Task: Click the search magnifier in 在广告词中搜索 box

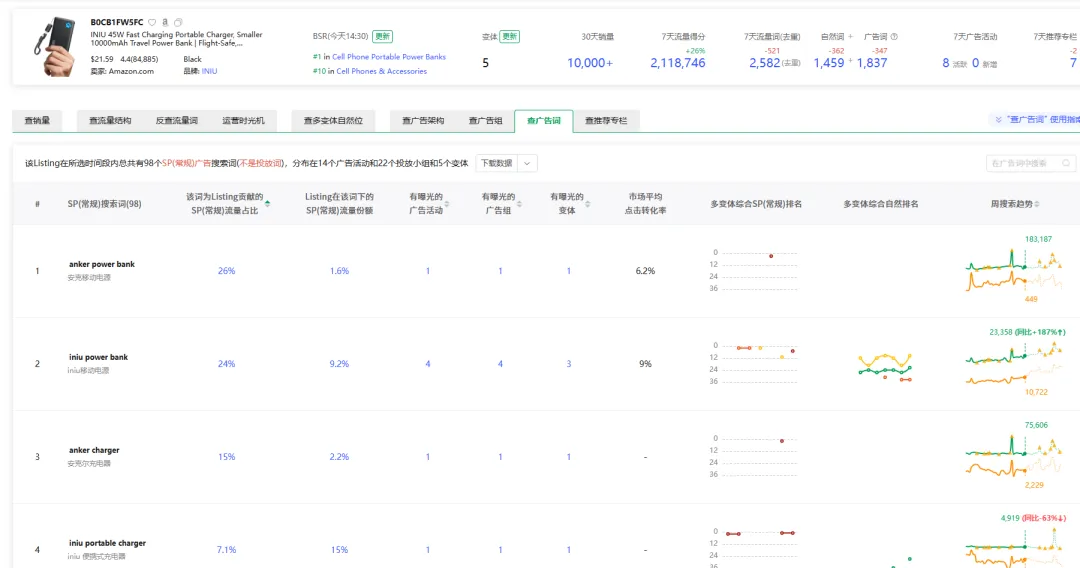Action: [x=1066, y=163]
